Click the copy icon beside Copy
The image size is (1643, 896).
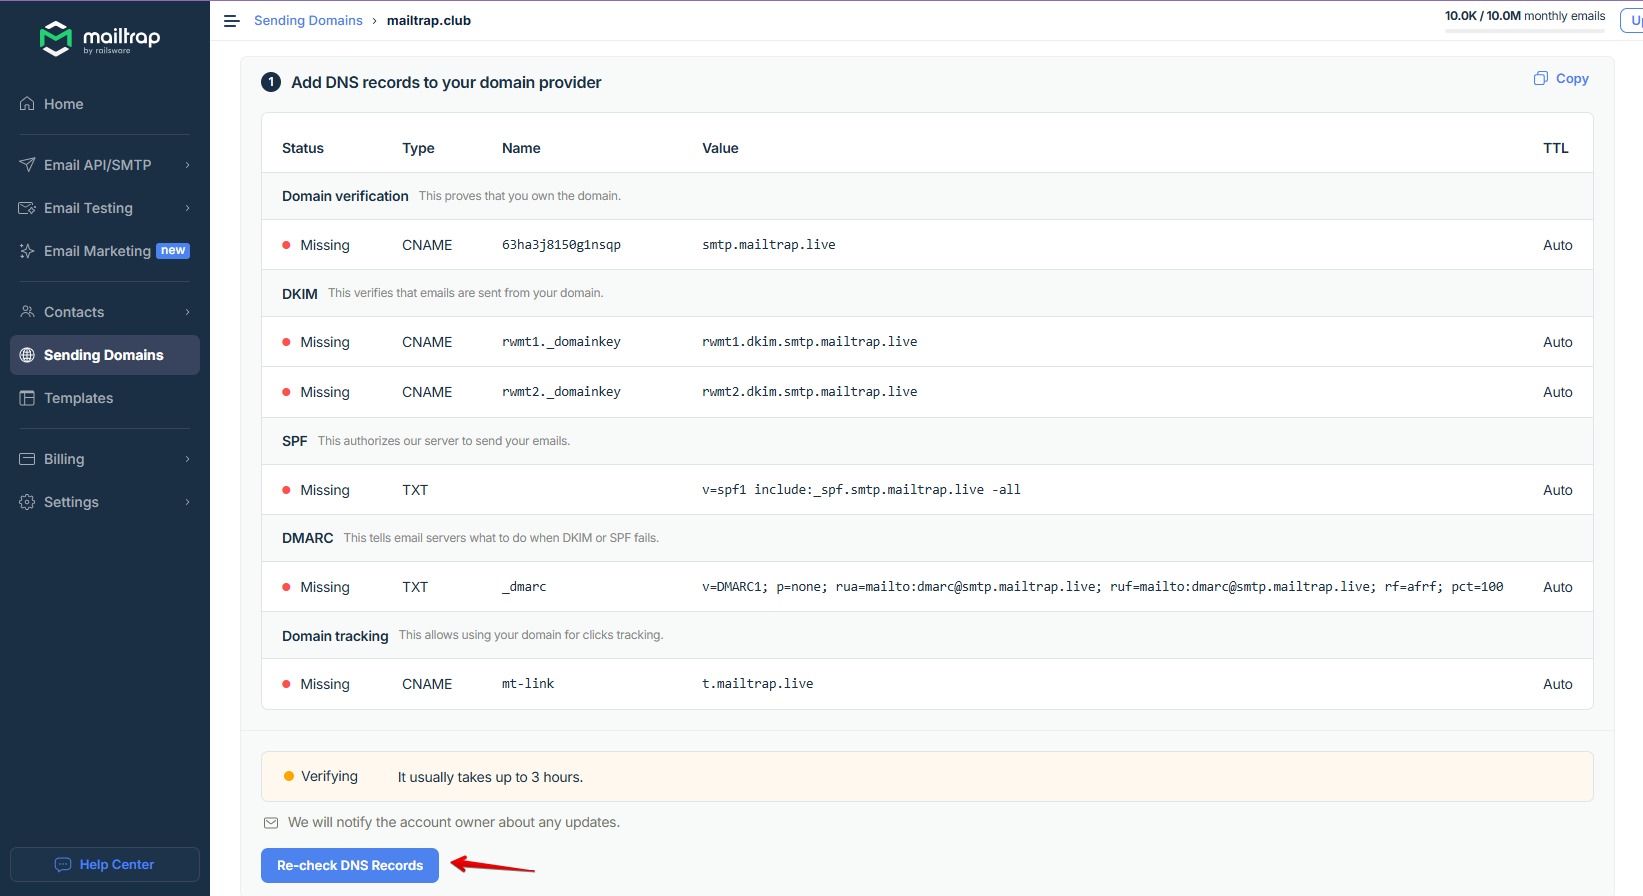(x=1541, y=78)
